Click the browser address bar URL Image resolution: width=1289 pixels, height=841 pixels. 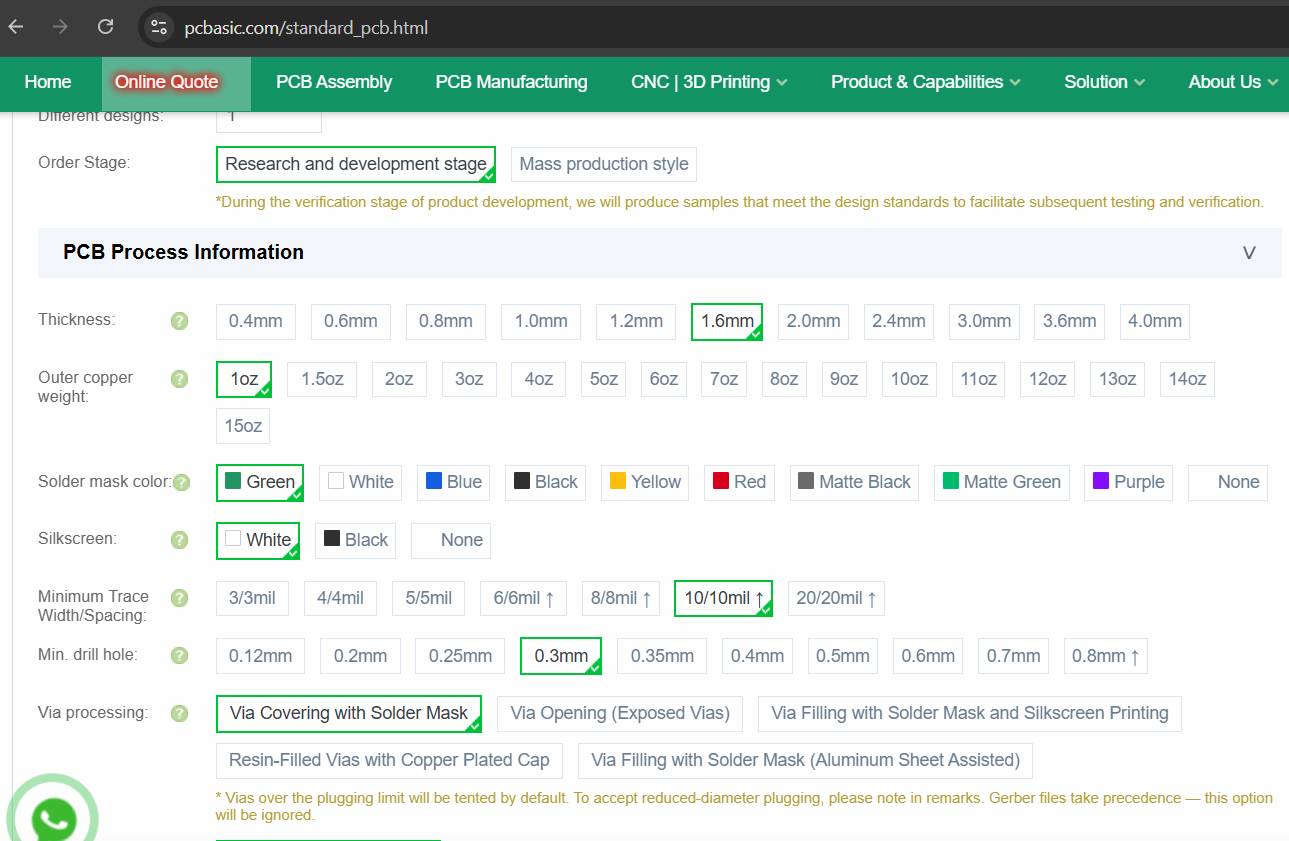tap(306, 28)
